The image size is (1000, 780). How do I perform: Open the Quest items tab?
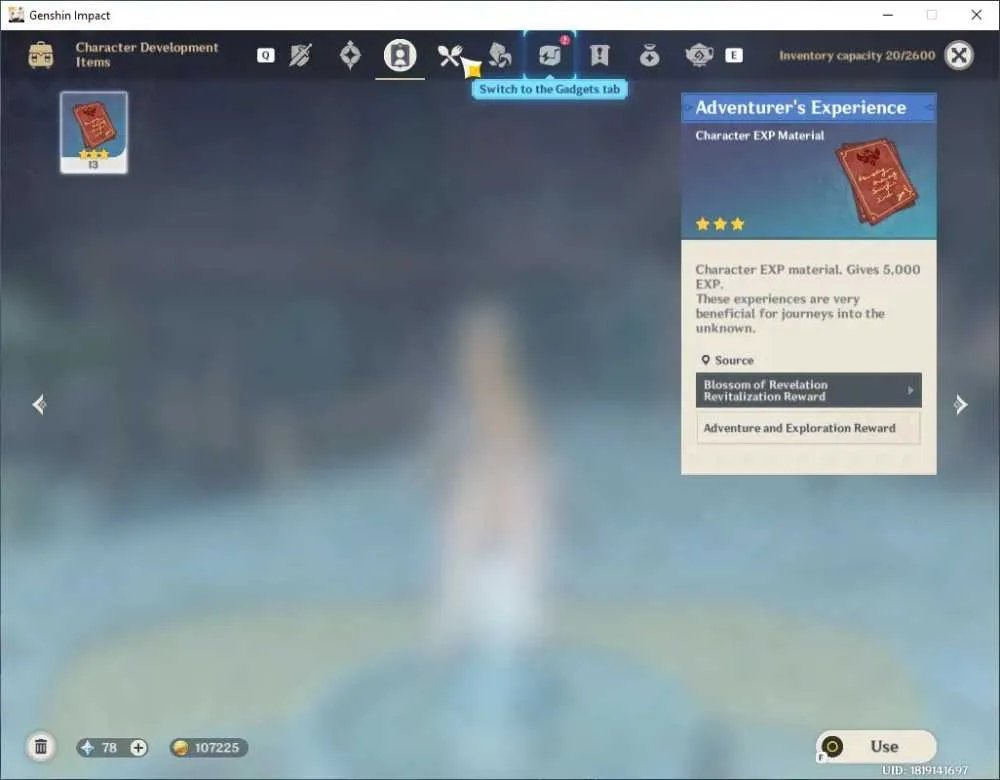click(599, 55)
